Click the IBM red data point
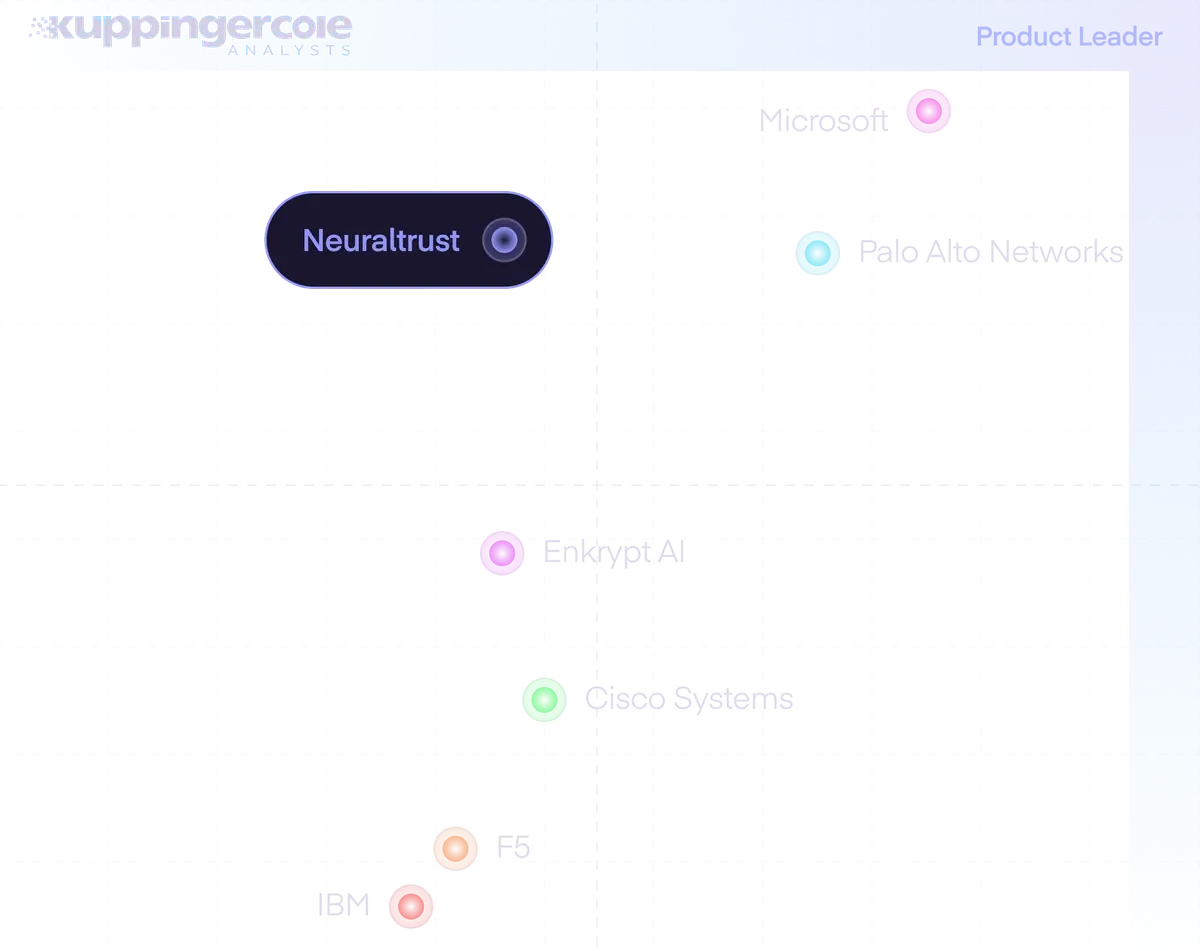The height and width of the screenshot is (951, 1200). tap(411, 906)
